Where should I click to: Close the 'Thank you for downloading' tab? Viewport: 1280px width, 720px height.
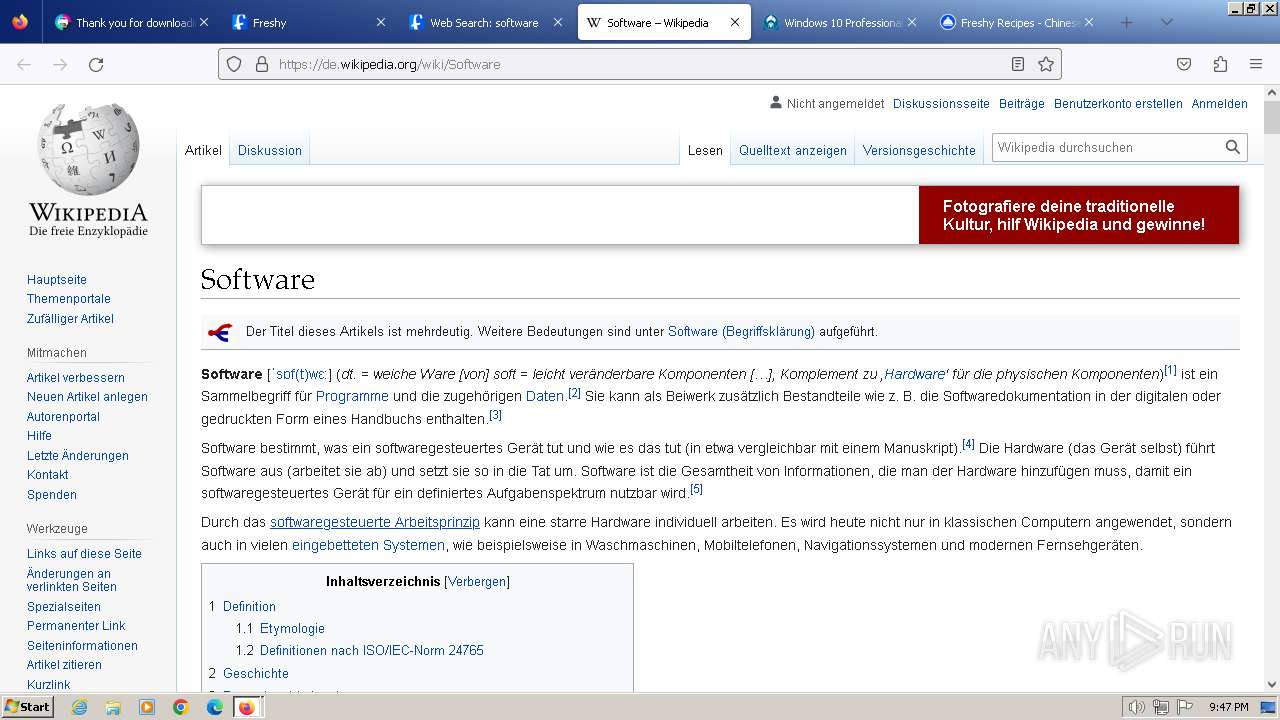click(204, 22)
